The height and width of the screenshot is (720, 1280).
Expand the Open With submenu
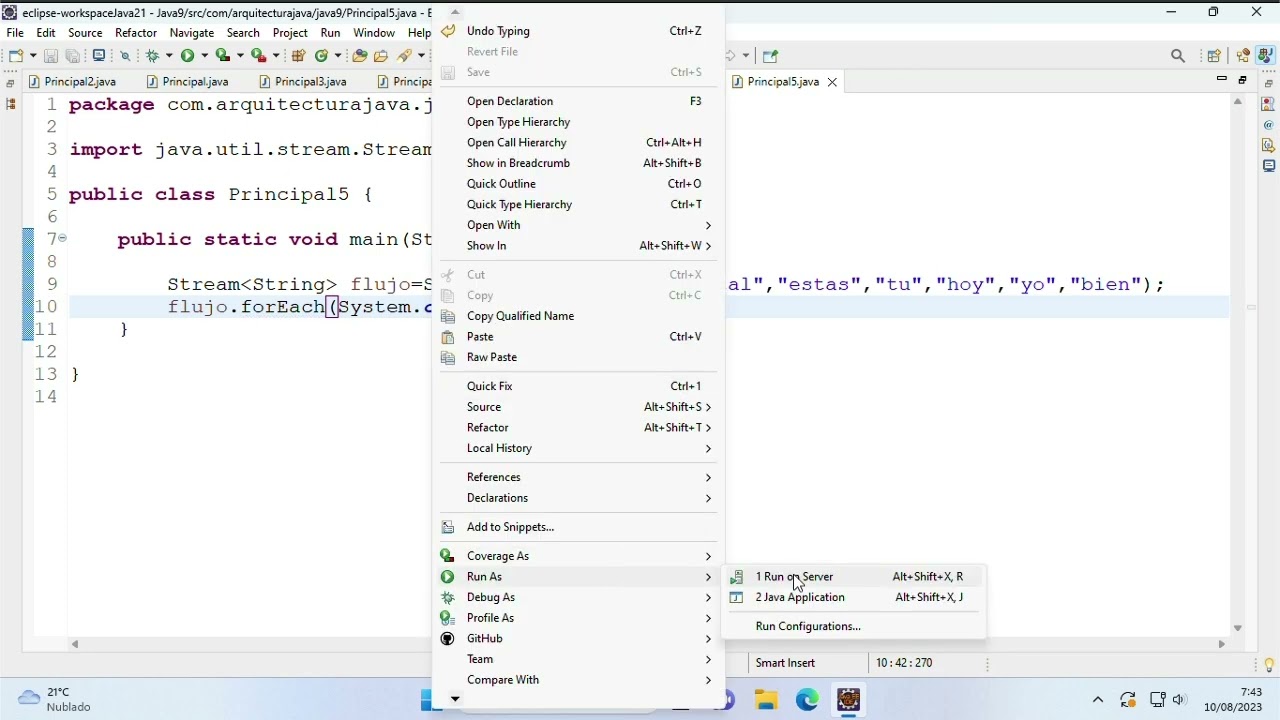pyautogui.click(x=578, y=225)
